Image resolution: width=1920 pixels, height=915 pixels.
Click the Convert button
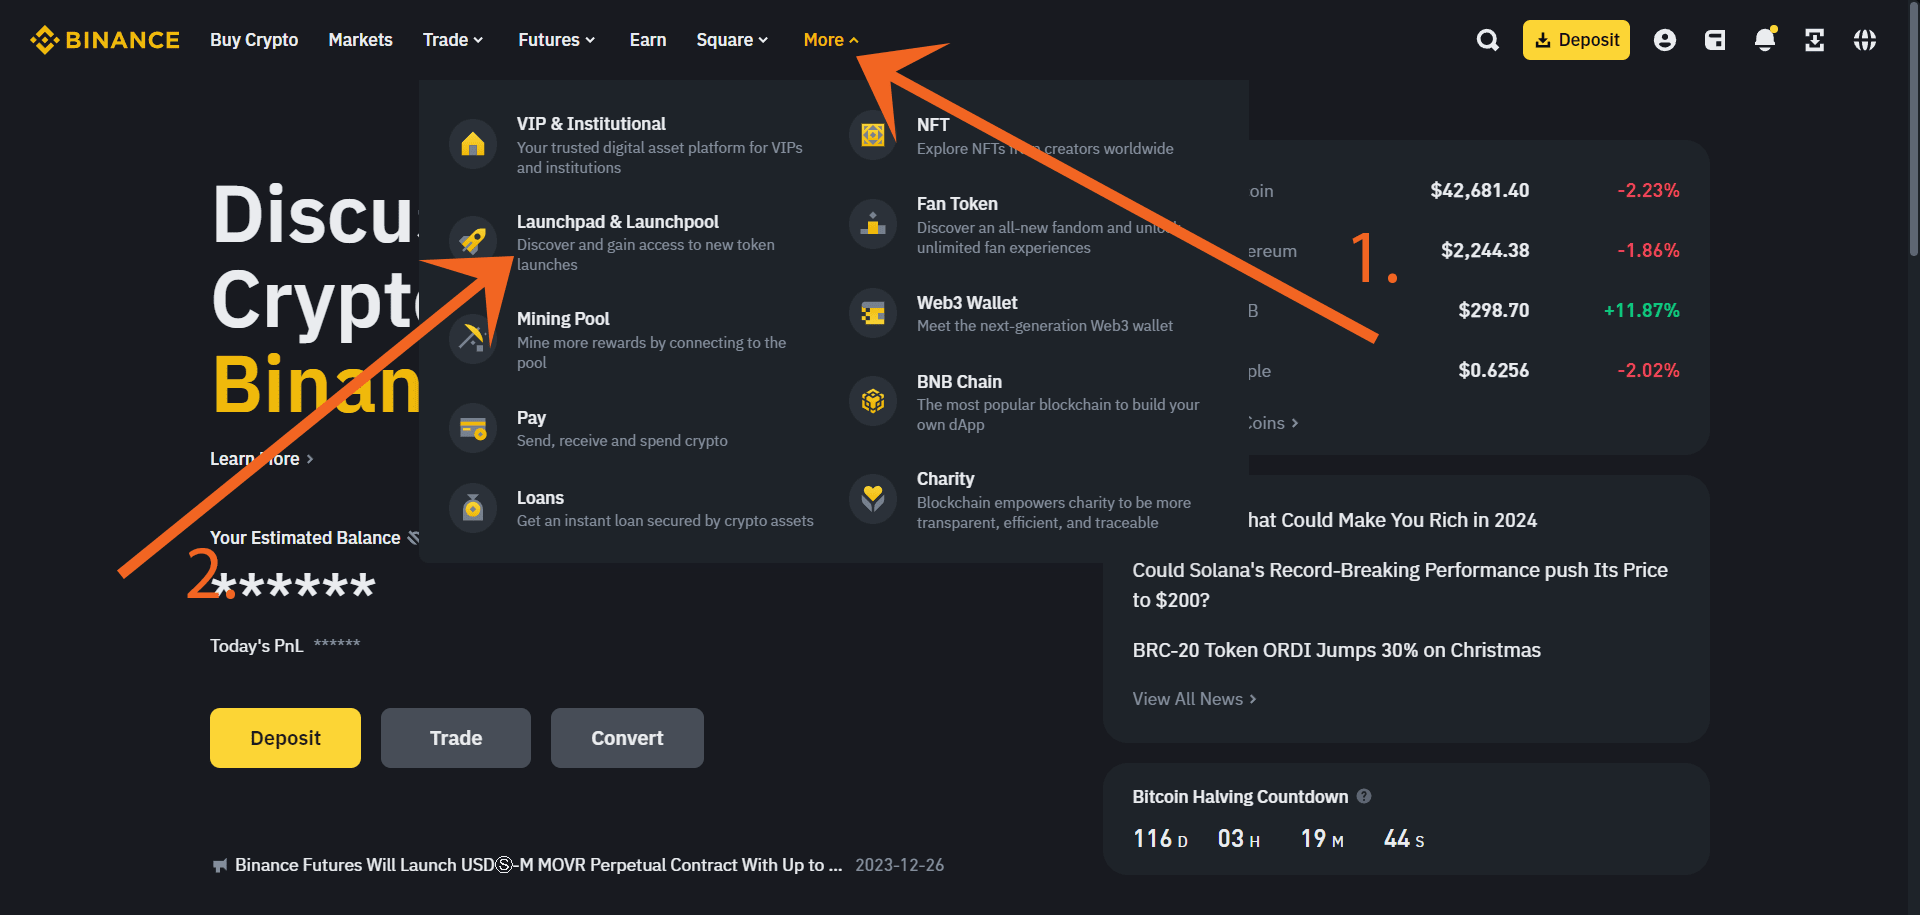click(x=626, y=737)
